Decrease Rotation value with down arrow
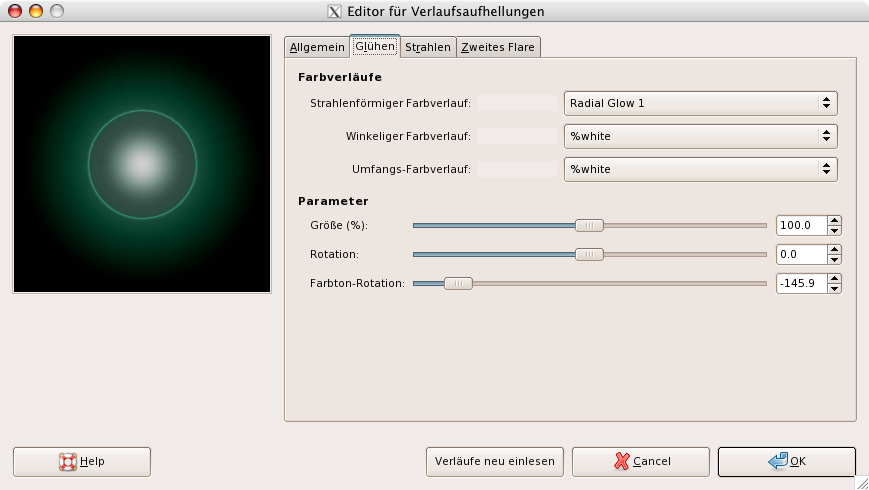The image size is (869, 490). [835, 260]
